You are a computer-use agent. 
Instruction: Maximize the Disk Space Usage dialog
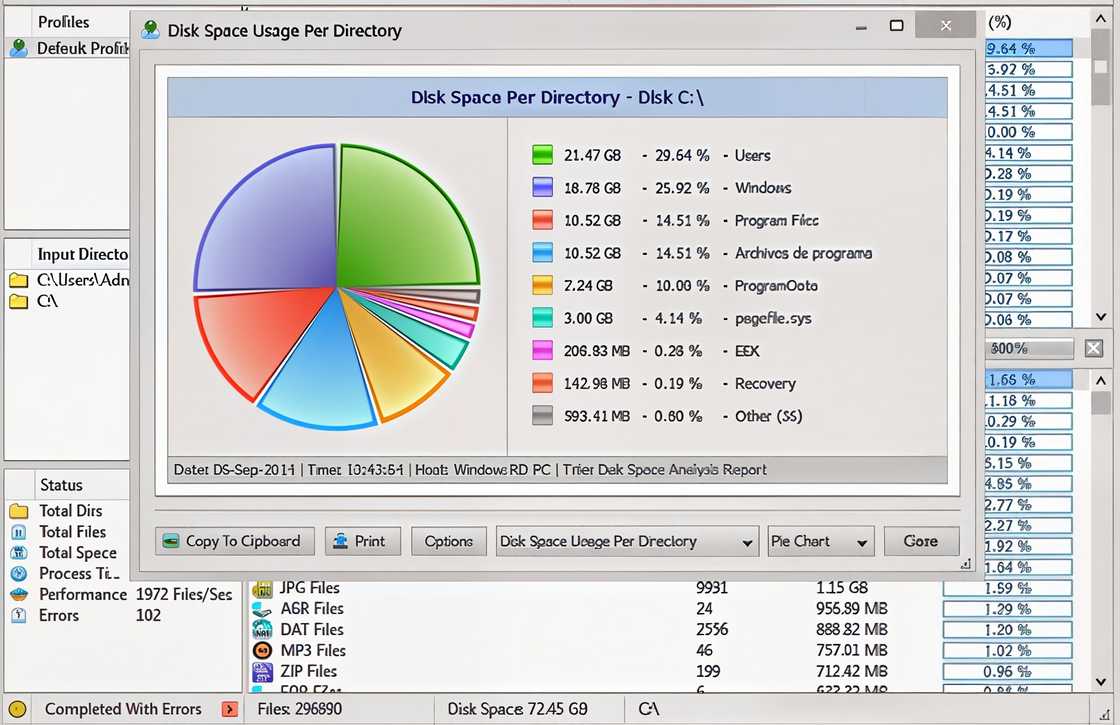click(897, 26)
